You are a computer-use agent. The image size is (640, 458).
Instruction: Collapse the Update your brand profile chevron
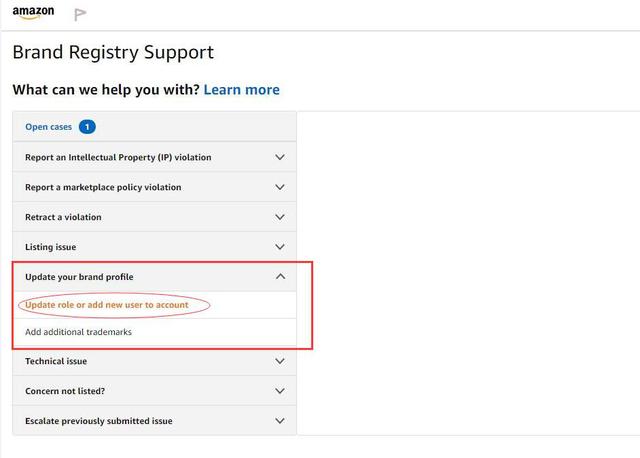pos(280,277)
